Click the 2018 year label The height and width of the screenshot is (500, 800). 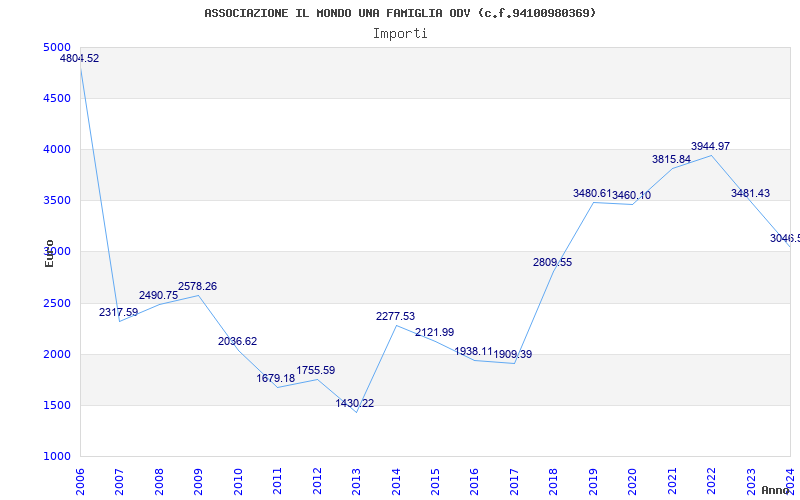click(554, 482)
